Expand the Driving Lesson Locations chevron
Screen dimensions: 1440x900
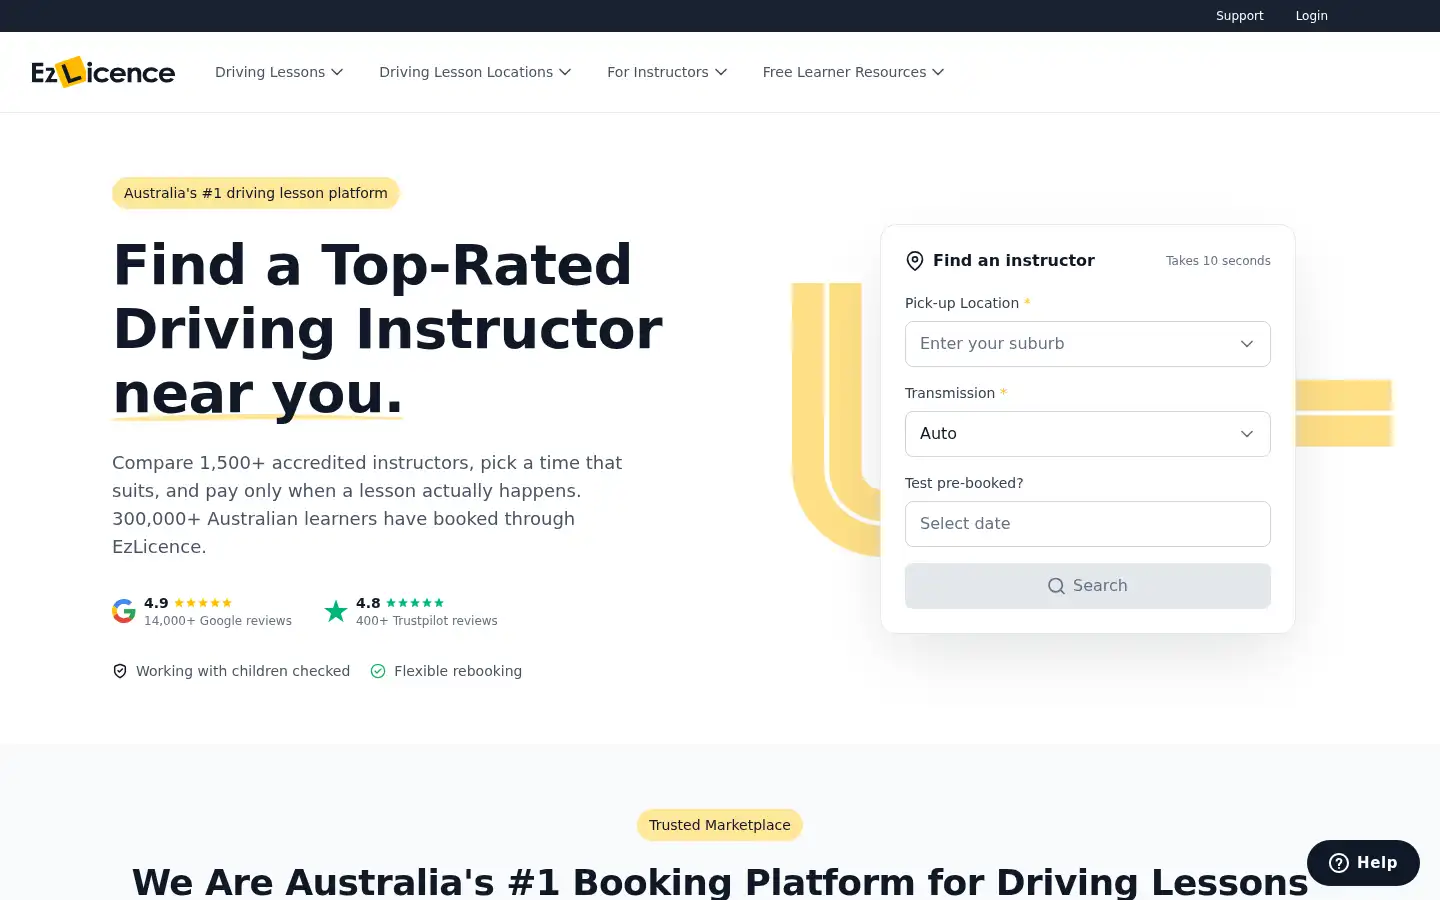pos(565,72)
